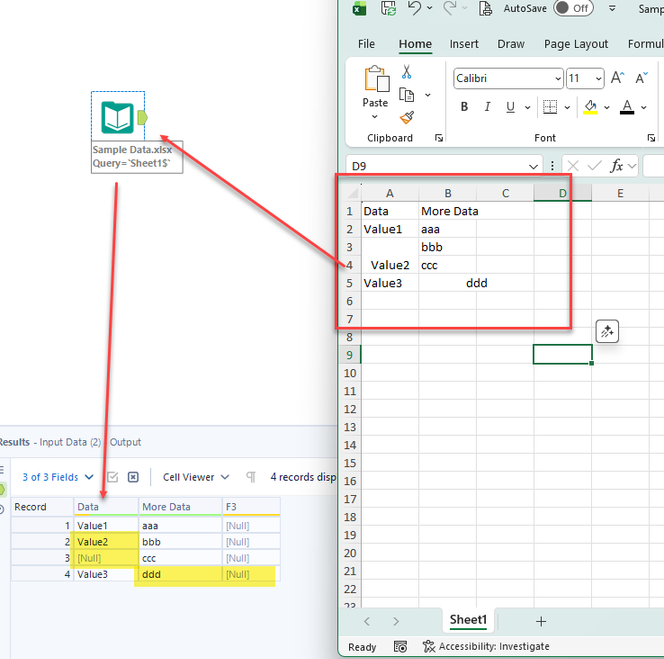This screenshot has width=664, height=659.
Task: Open the Page Layout ribbon tab
Action: click(576, 44)
